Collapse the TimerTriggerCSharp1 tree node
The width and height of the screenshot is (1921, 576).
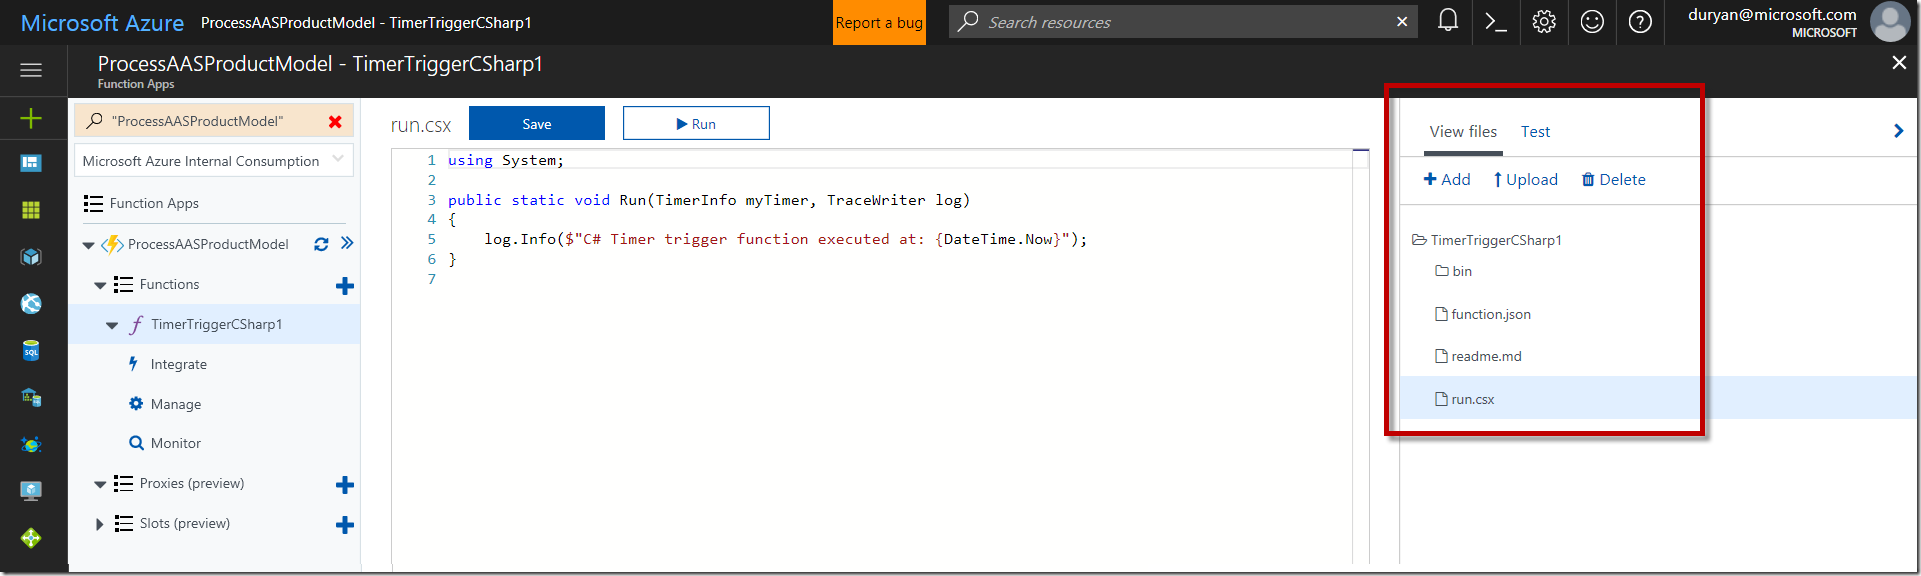click(112, 325)
